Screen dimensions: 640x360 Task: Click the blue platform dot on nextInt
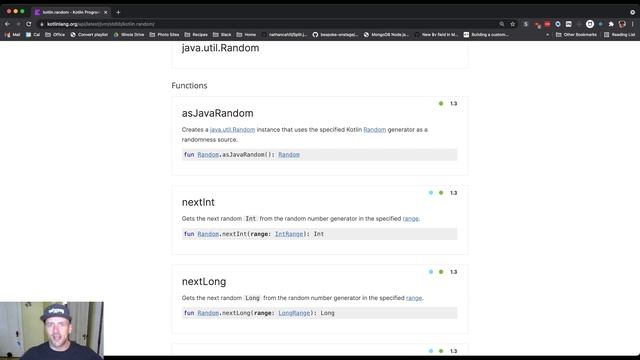[x=431, y=193]
